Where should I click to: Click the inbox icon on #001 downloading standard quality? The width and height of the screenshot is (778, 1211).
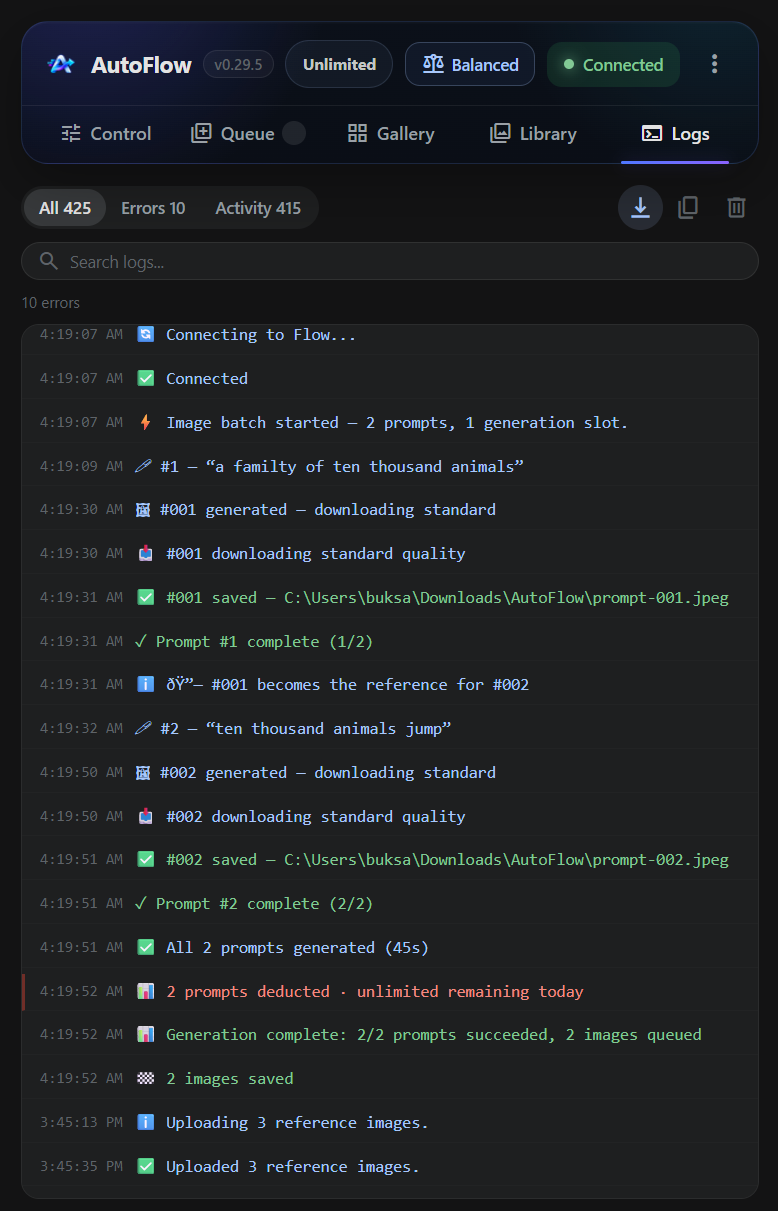point(146,553)
